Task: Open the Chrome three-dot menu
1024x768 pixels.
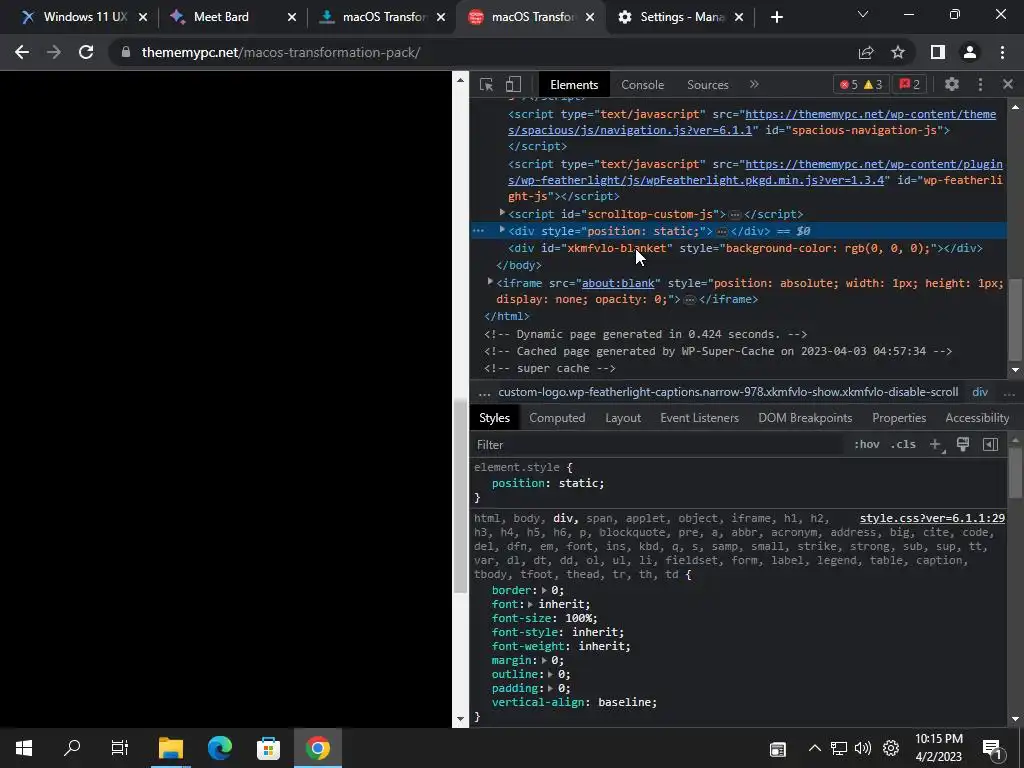Action: (x=1002, y=52)
